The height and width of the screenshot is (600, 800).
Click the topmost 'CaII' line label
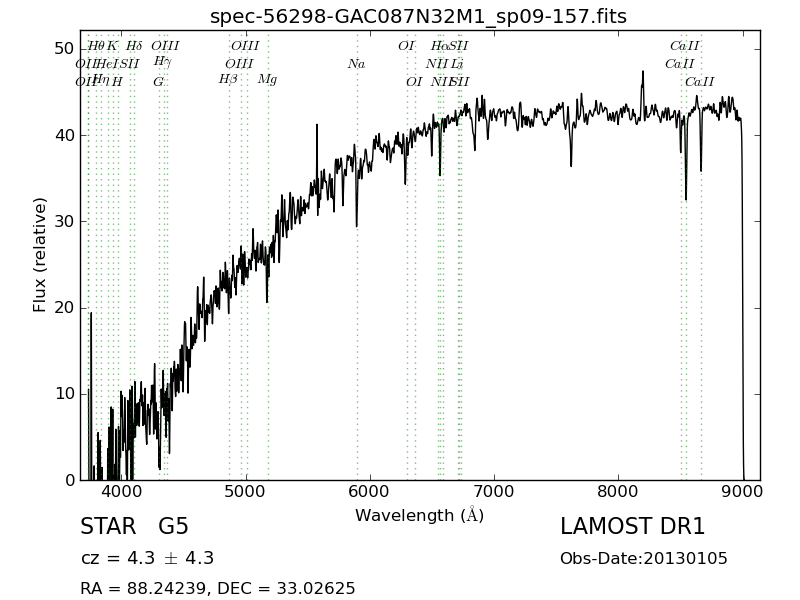pyautogui.click(x=685, y=46)
